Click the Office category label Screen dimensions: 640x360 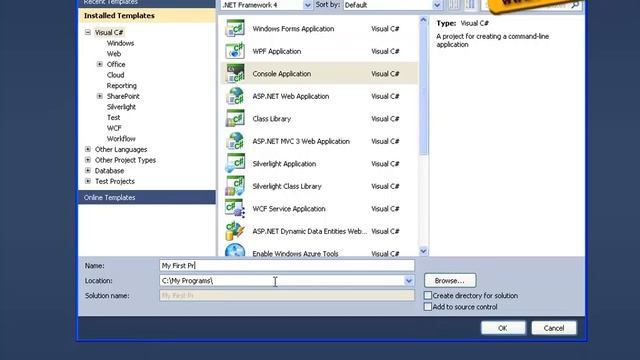tap(116, 64)
